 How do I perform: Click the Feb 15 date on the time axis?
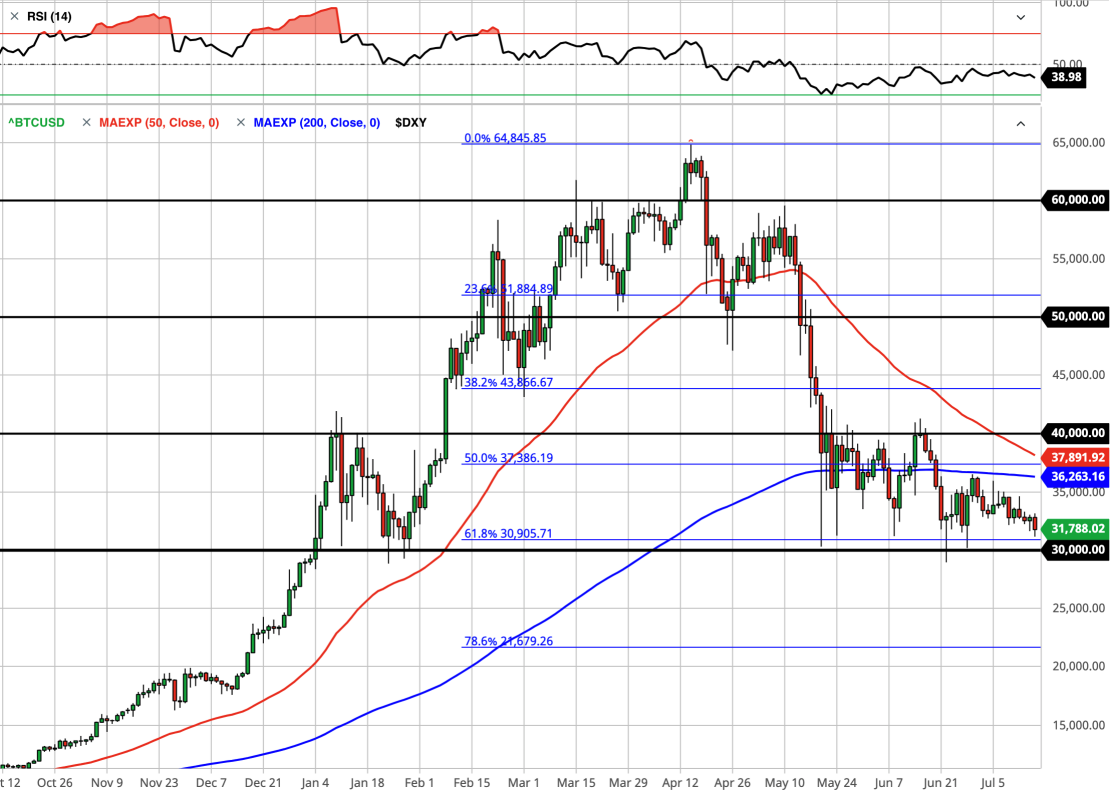pyautogui.click(x=471, y=783)
